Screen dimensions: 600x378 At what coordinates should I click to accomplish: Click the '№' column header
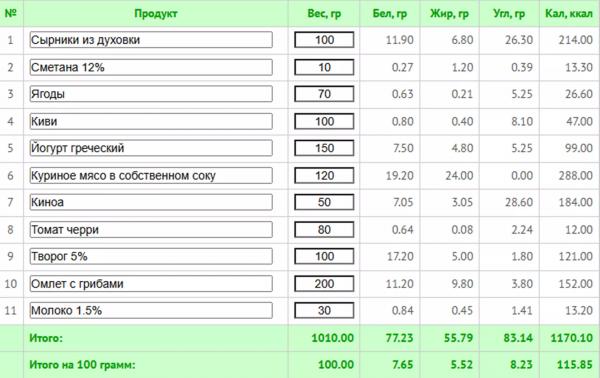11,13
